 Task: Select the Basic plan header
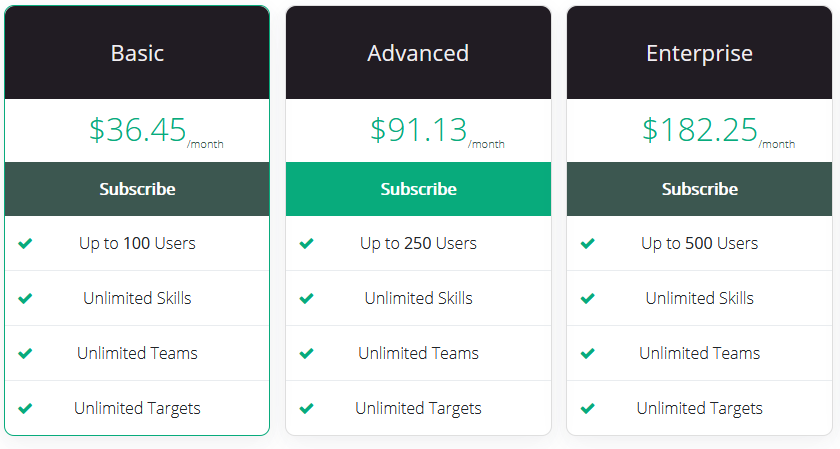tap(137, 53)
